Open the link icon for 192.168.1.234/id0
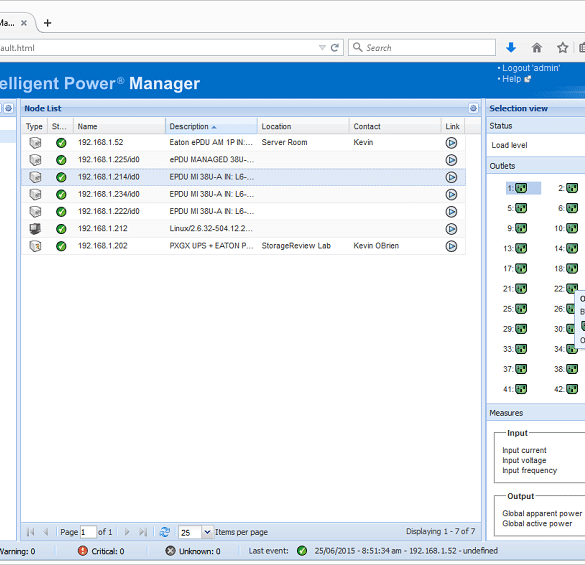This screenshot has width=585, height=565. point(451,194)
